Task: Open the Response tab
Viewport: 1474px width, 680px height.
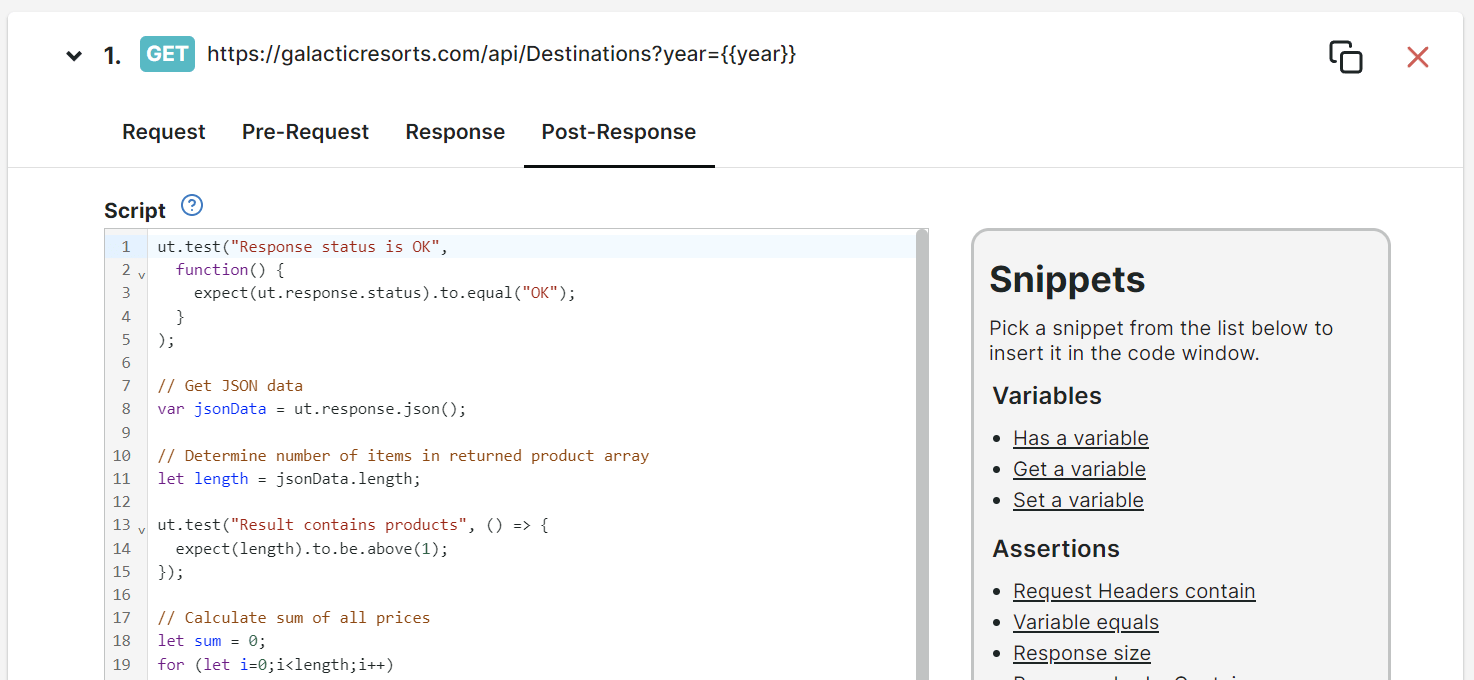Action: [455, 132]
